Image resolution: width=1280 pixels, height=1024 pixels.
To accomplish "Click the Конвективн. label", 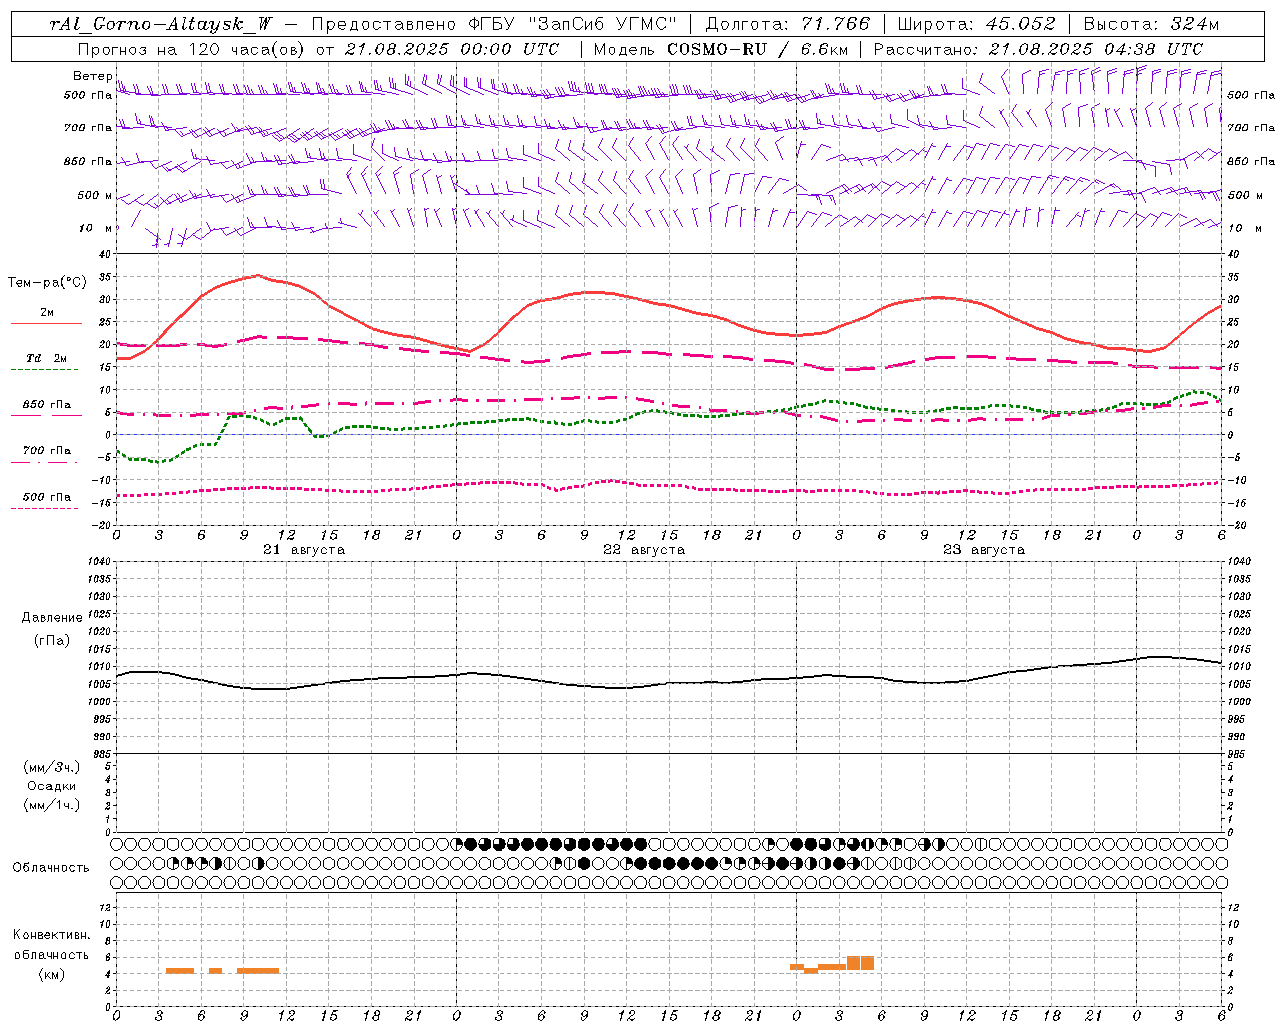I will 51,935.
